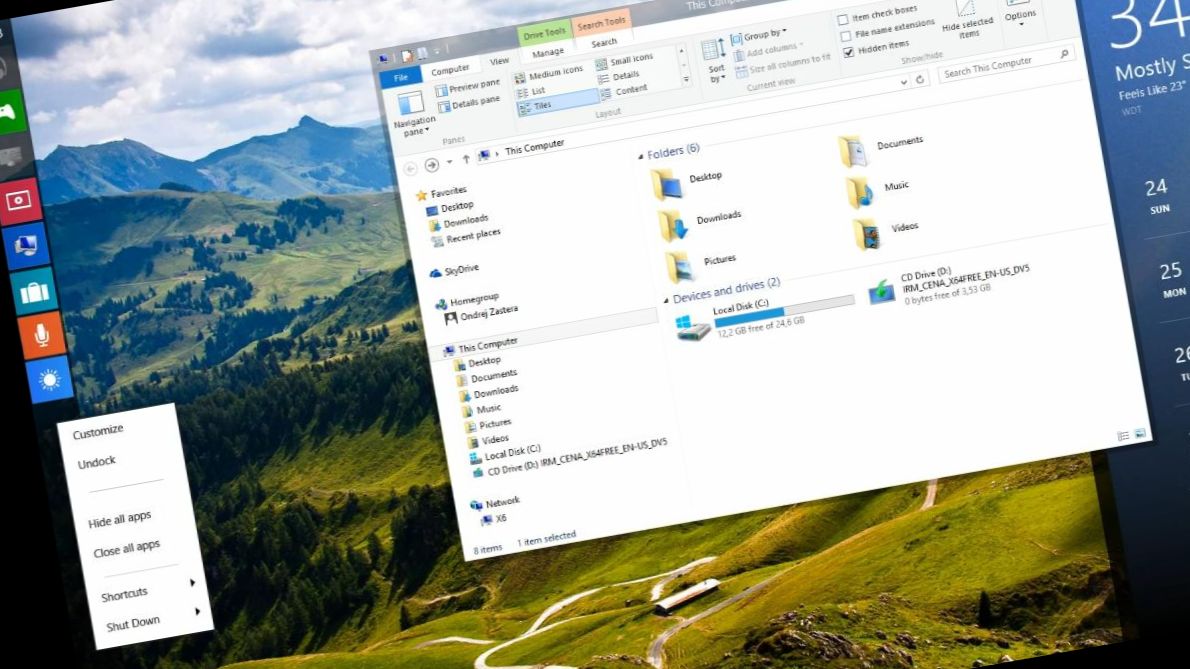Select SkyDrive in navigation pane
This screenshot has width=1190, height=669.
click(x=455, y=271)
